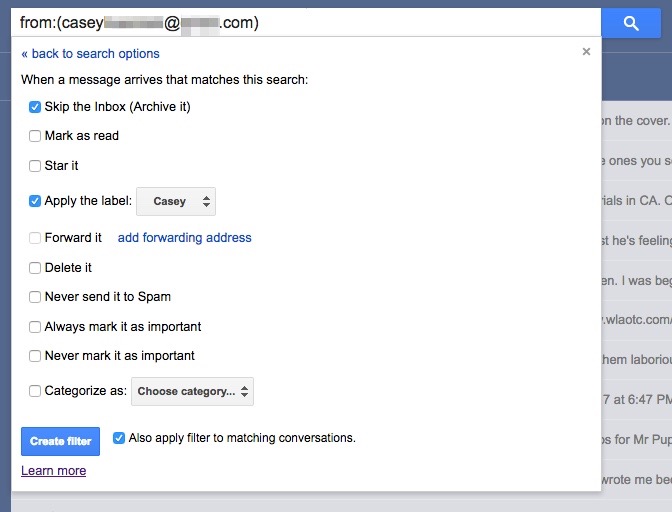Image resolution: width=672 pixels, height=512 pixels.
Task: Click the blue magnifying glass search button
Action: click(631, 23)
